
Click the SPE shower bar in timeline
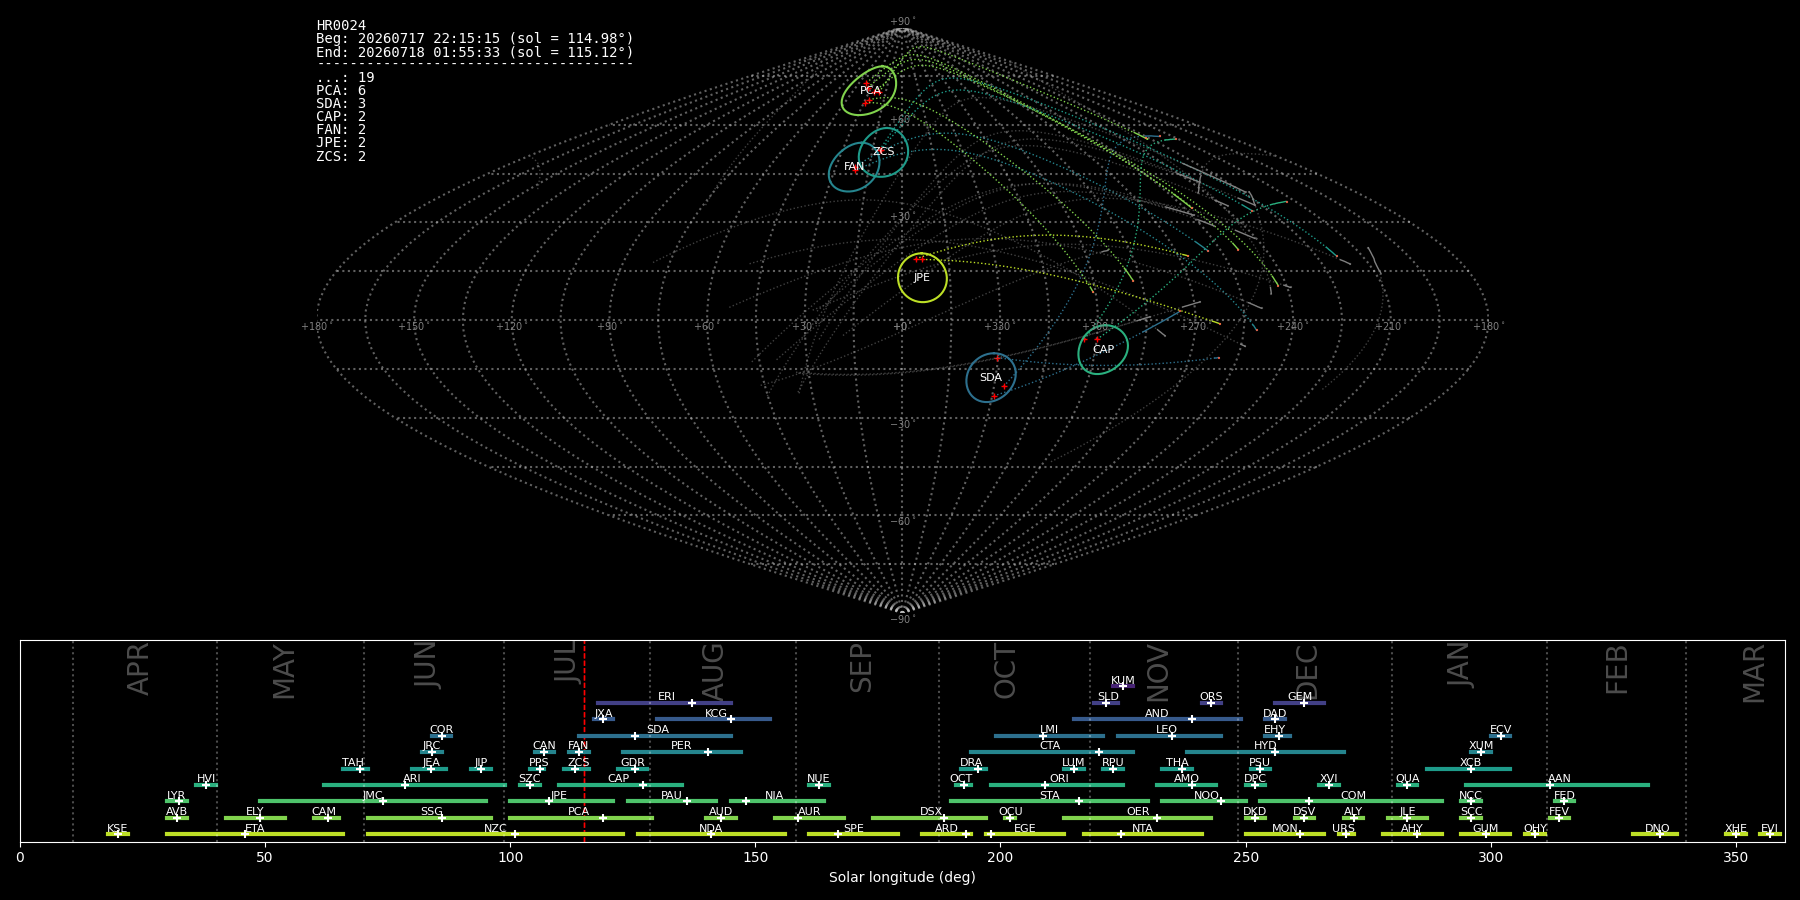click(853, 834)
